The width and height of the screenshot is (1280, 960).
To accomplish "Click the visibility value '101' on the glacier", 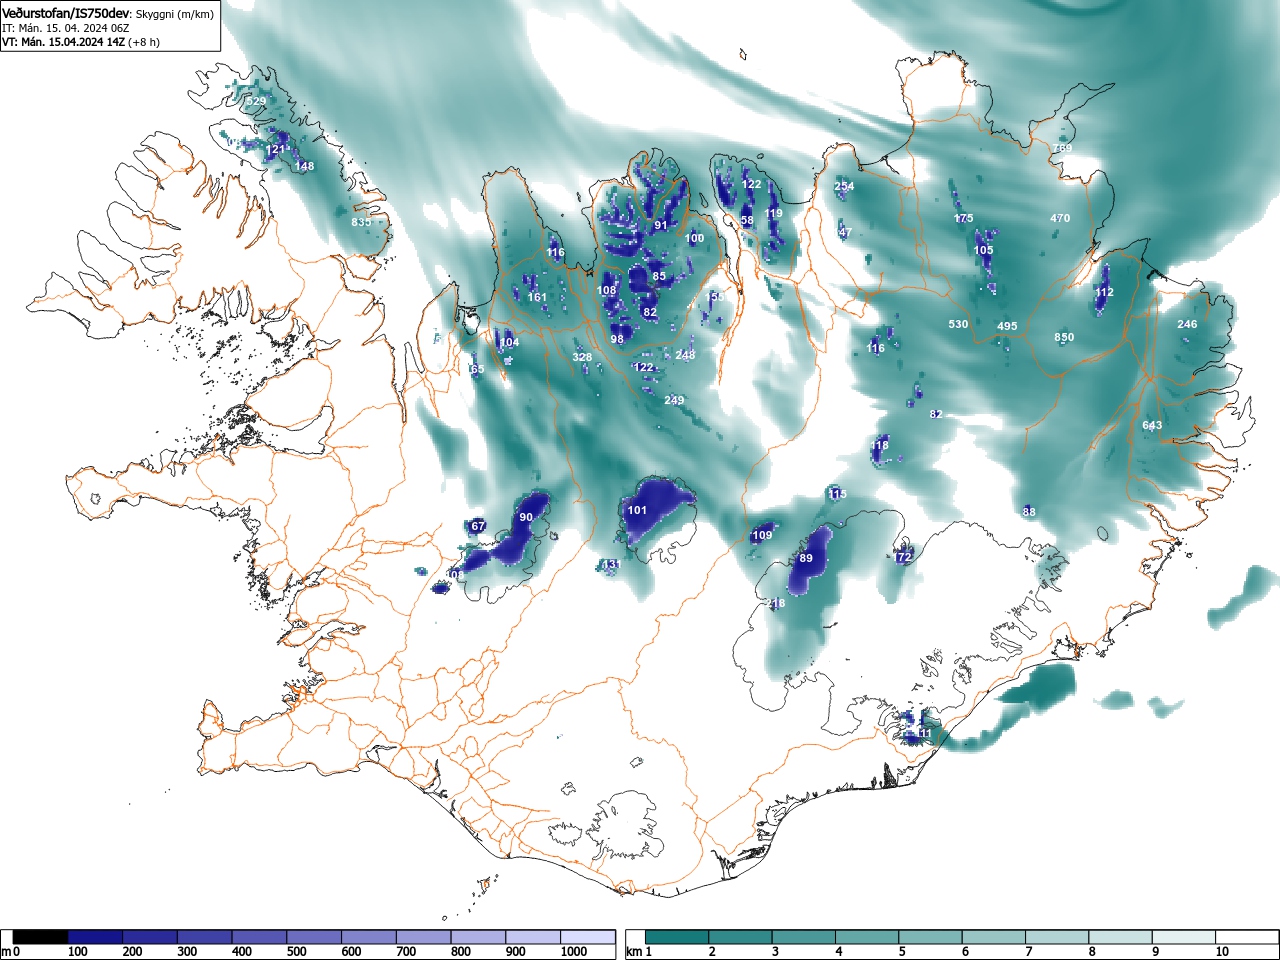I will pyautogui.click(x=637, y=510).
